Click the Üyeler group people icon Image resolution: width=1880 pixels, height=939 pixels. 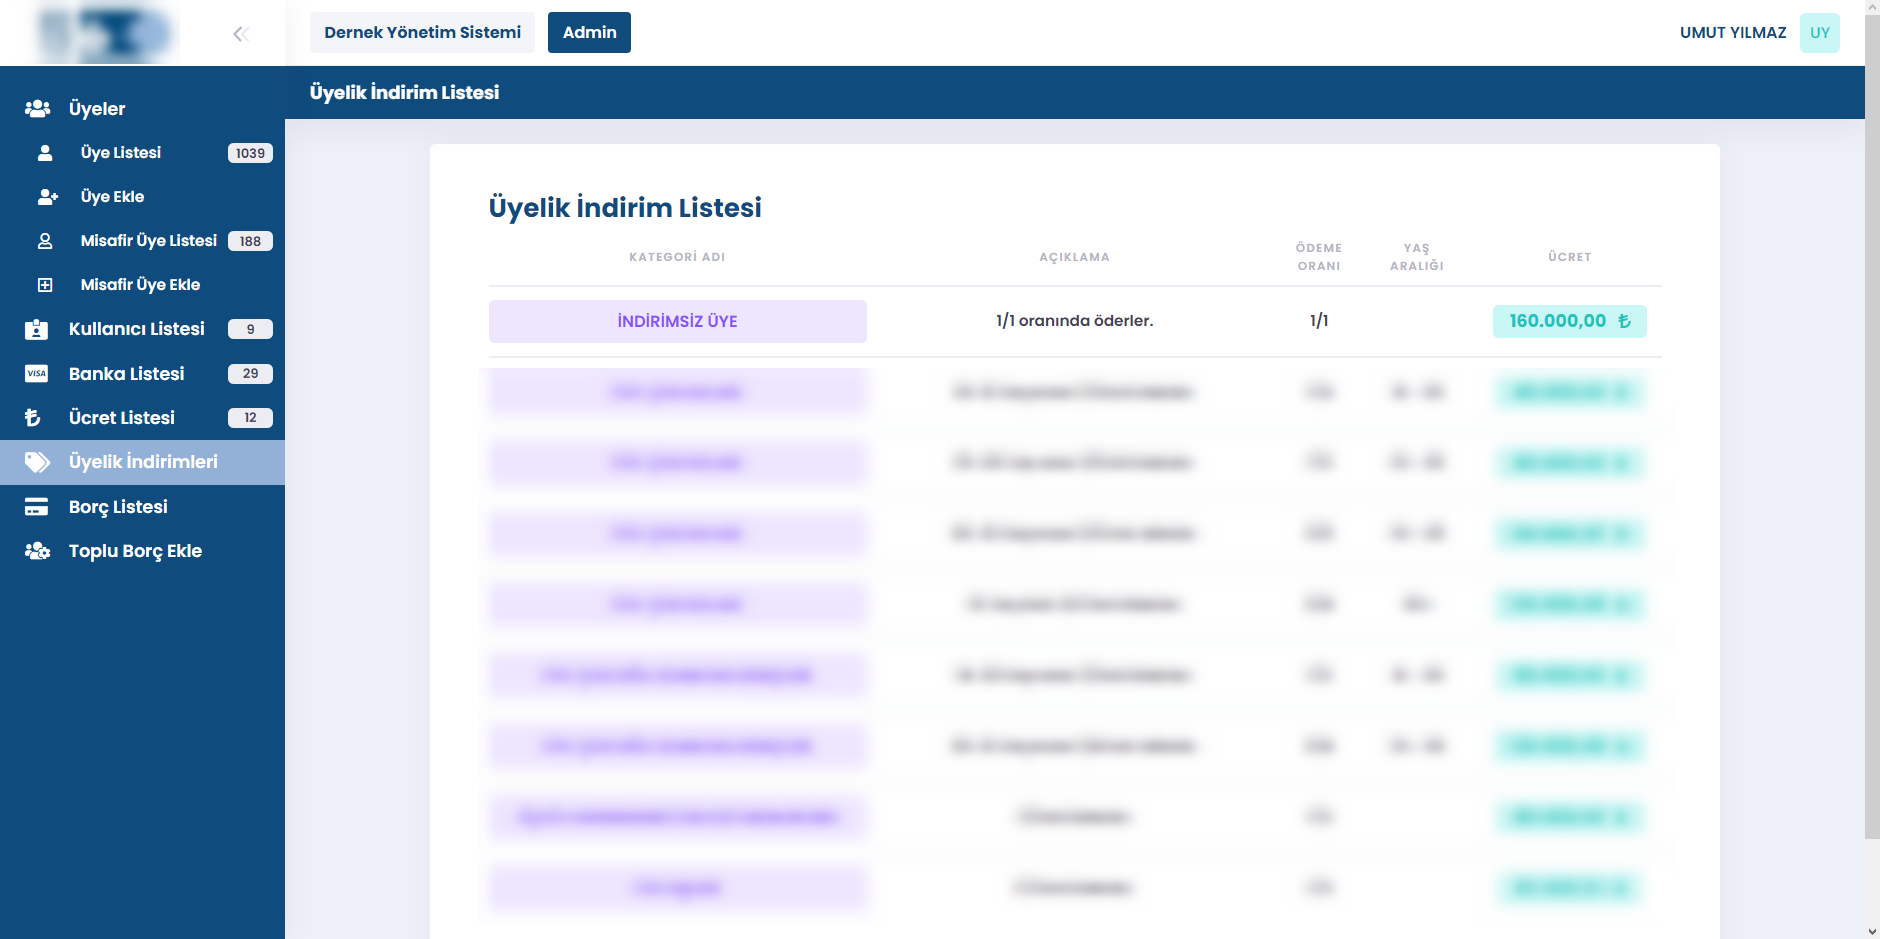tap(38, 108)
